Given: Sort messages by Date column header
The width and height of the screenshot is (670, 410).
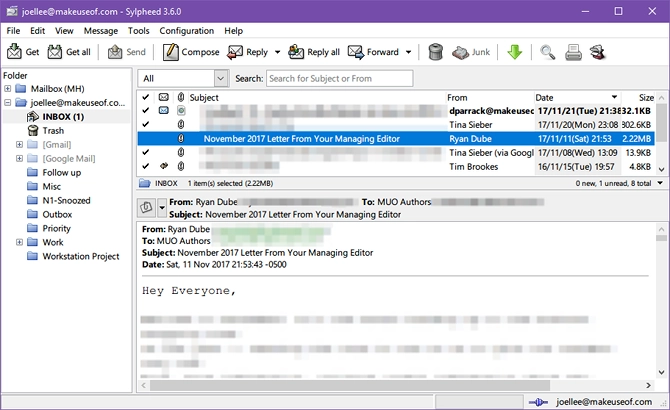Looking at the screenshot, I should tap(577, 97).
